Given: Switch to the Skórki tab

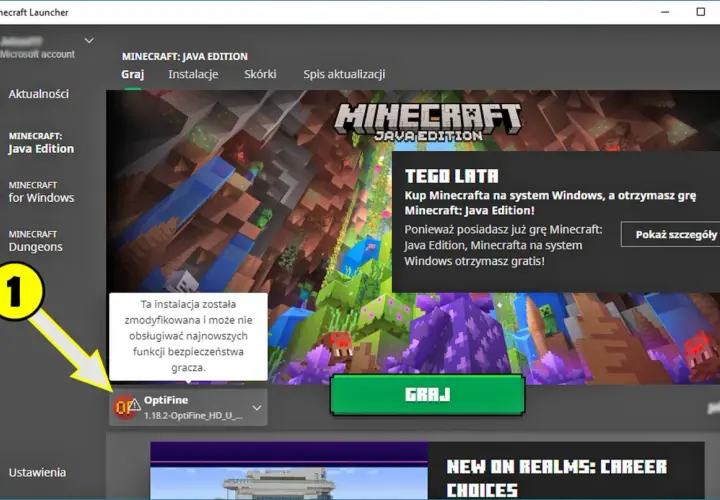Looking at the screenshot, I should pos(260,74).
